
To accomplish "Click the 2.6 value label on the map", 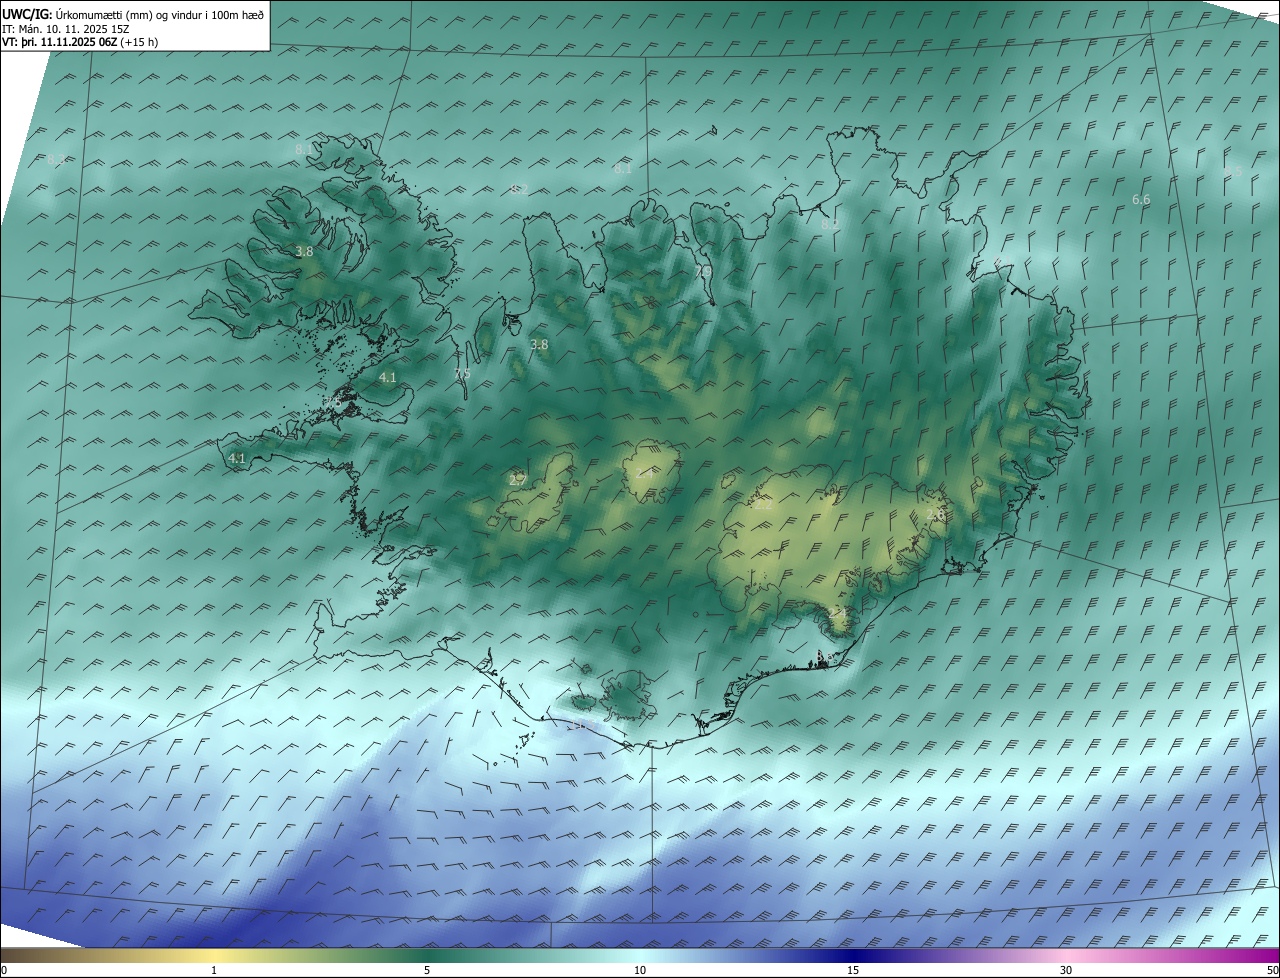I will point(936,514).
